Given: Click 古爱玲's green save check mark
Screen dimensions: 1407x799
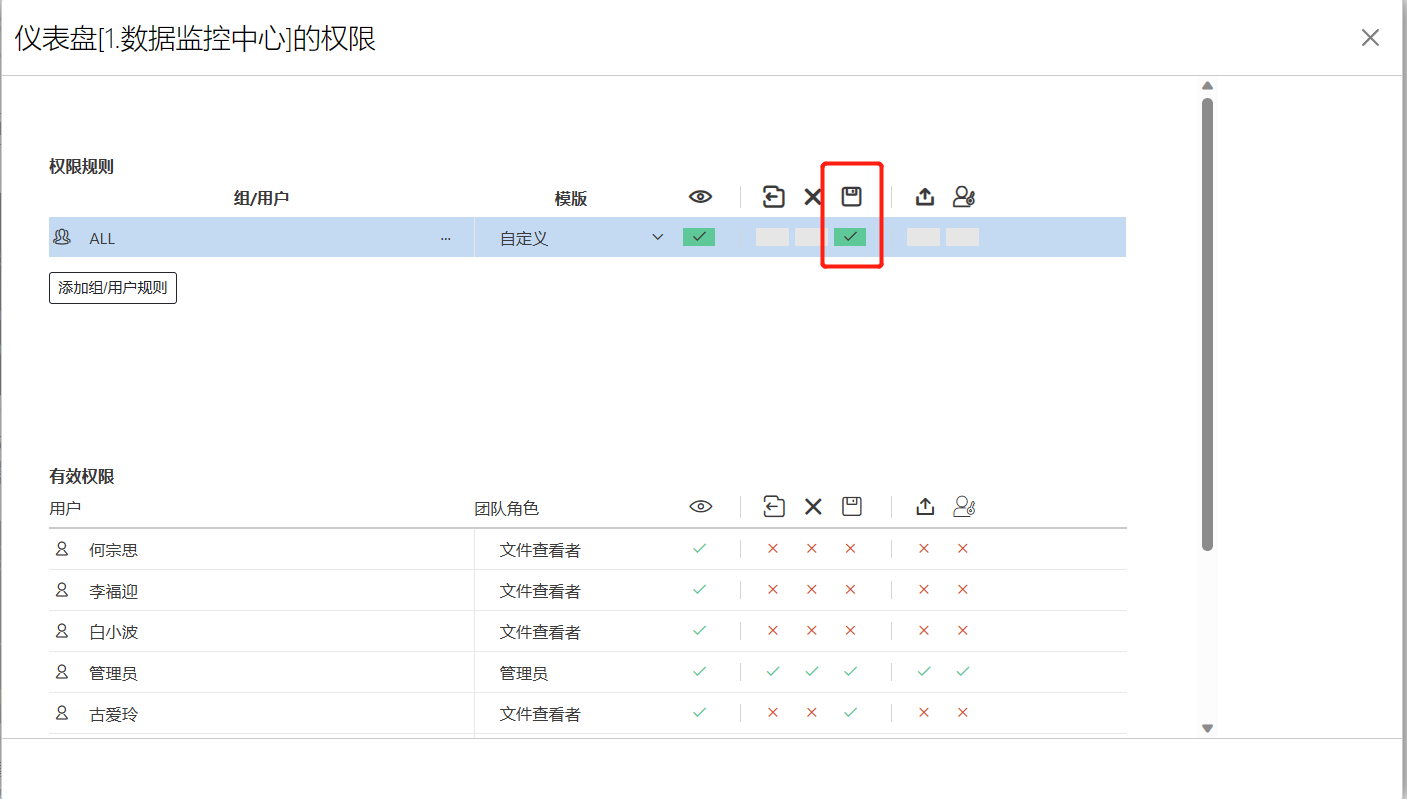Looking at the screenshot, I should point(850,712).
